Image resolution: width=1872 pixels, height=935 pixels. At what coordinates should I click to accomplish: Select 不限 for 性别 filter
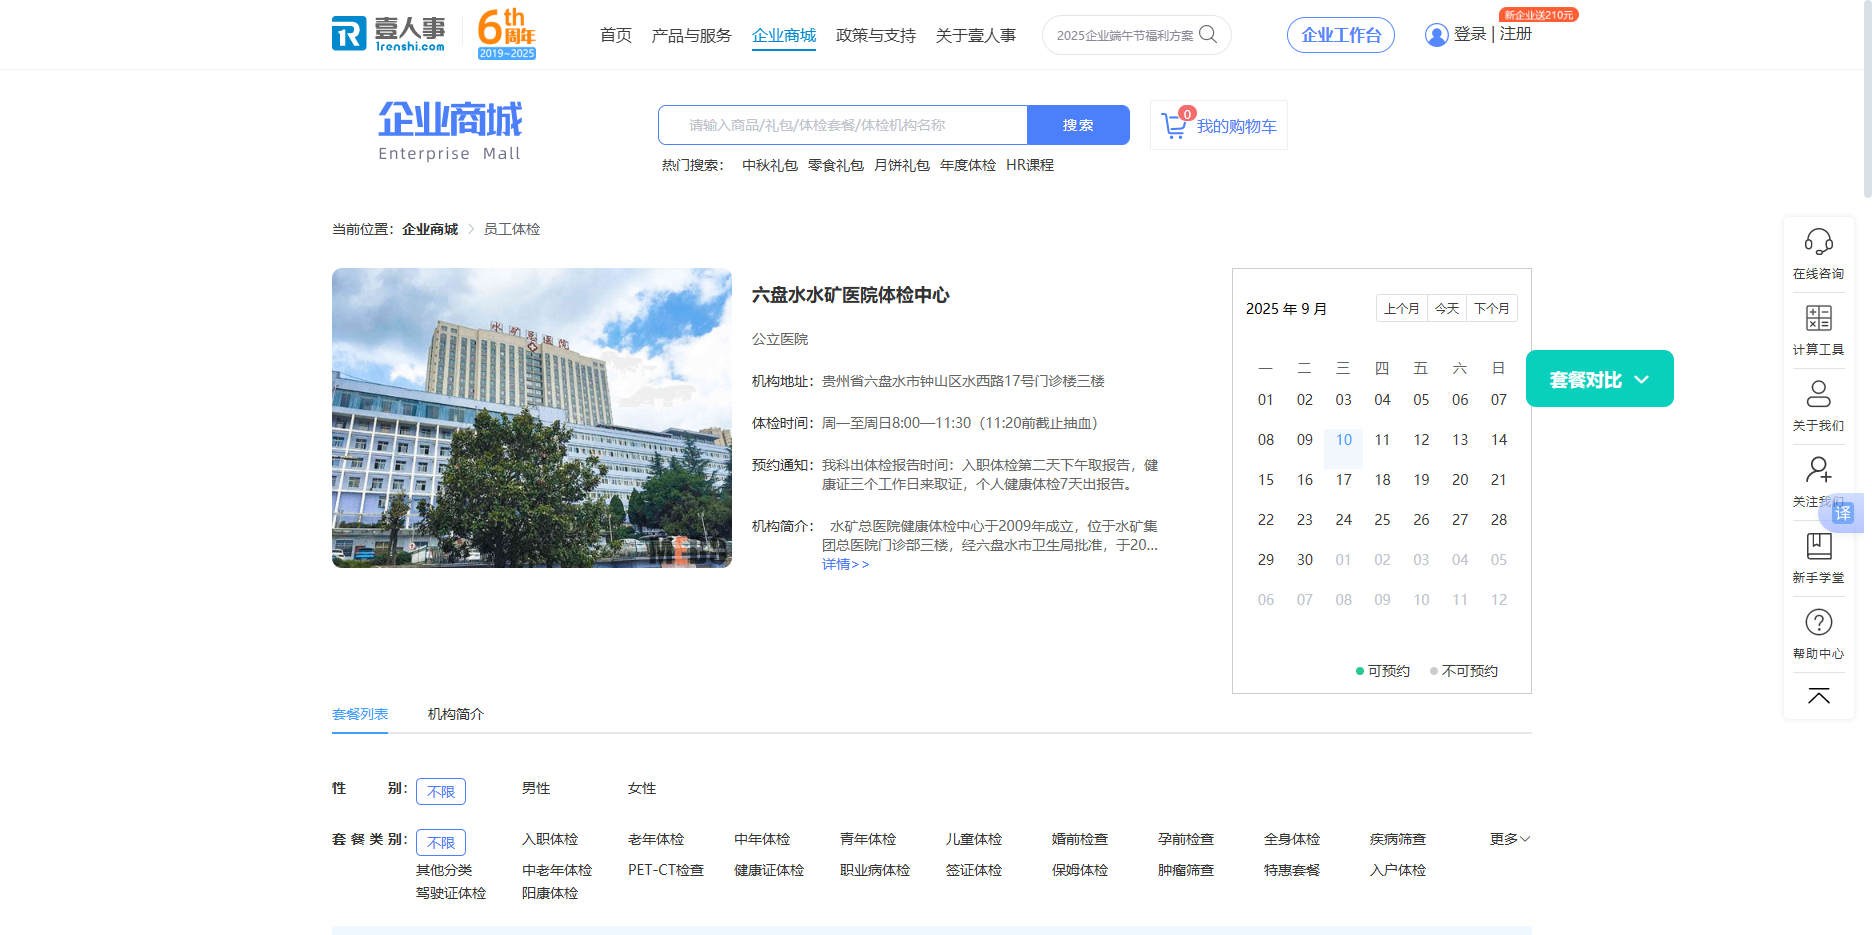[441, 791]
